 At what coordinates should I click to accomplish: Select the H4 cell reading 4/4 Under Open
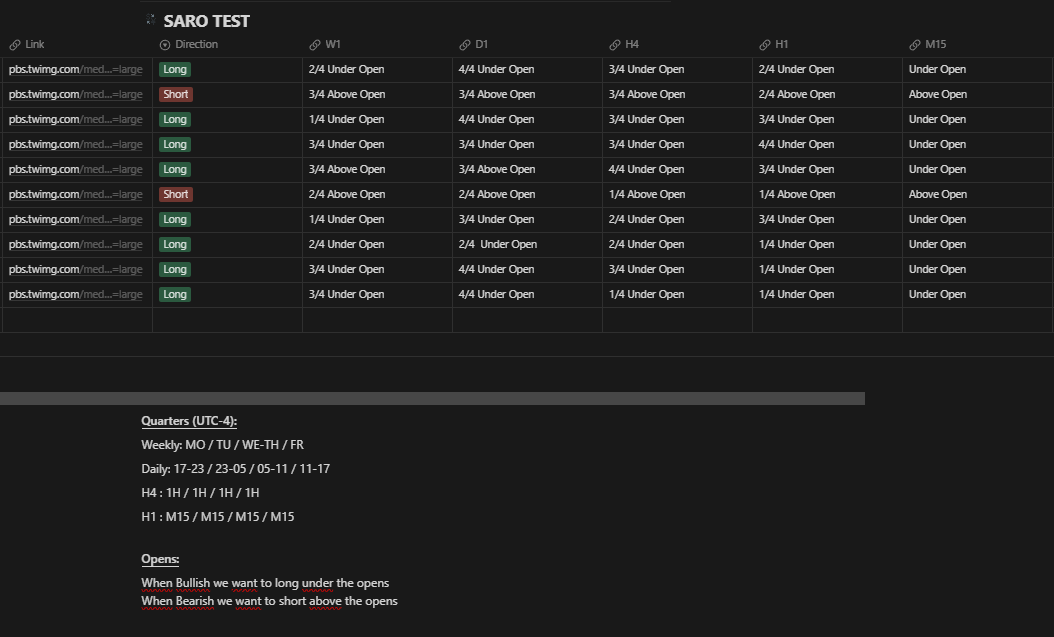pyautogui.click(x=677, y=169)
